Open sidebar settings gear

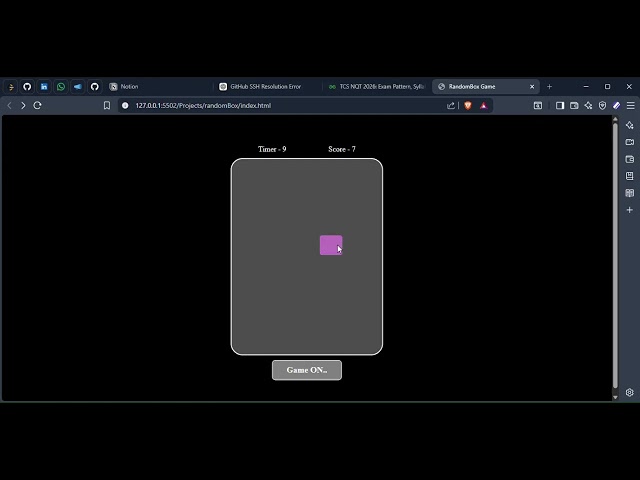[x=629, y=392]
